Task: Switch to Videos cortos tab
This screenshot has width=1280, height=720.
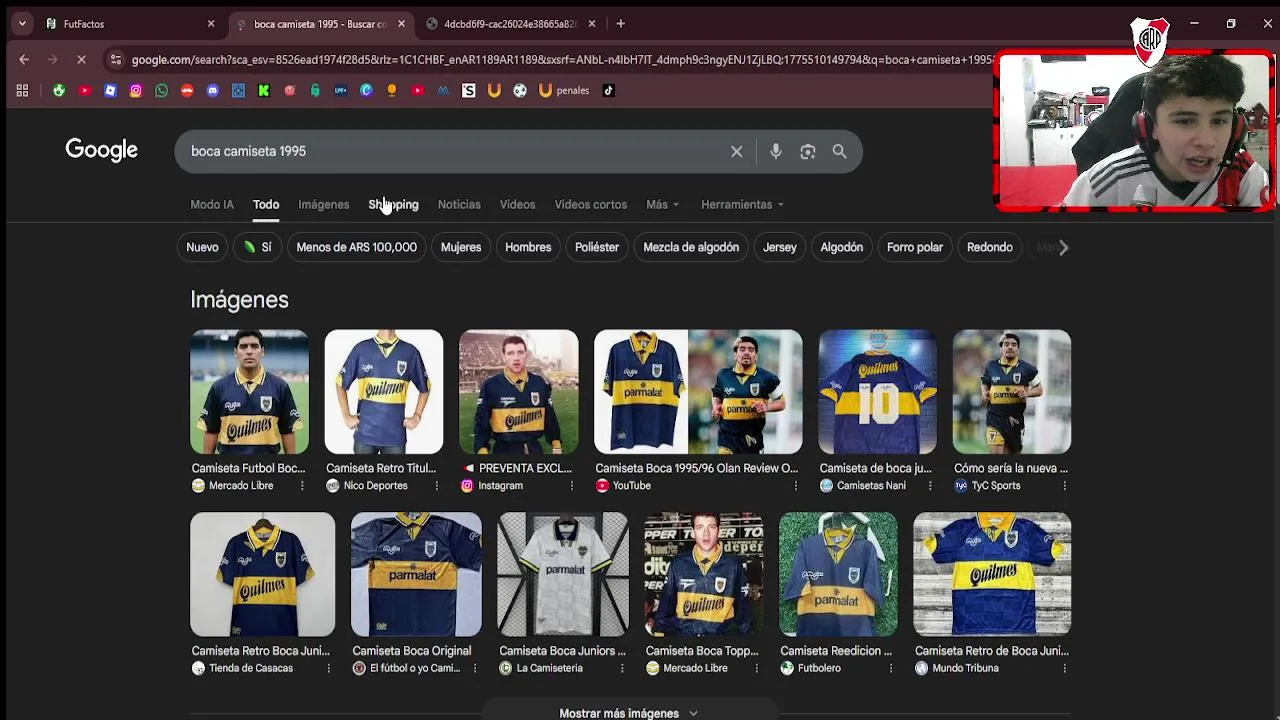Action: tap(591, 204)
